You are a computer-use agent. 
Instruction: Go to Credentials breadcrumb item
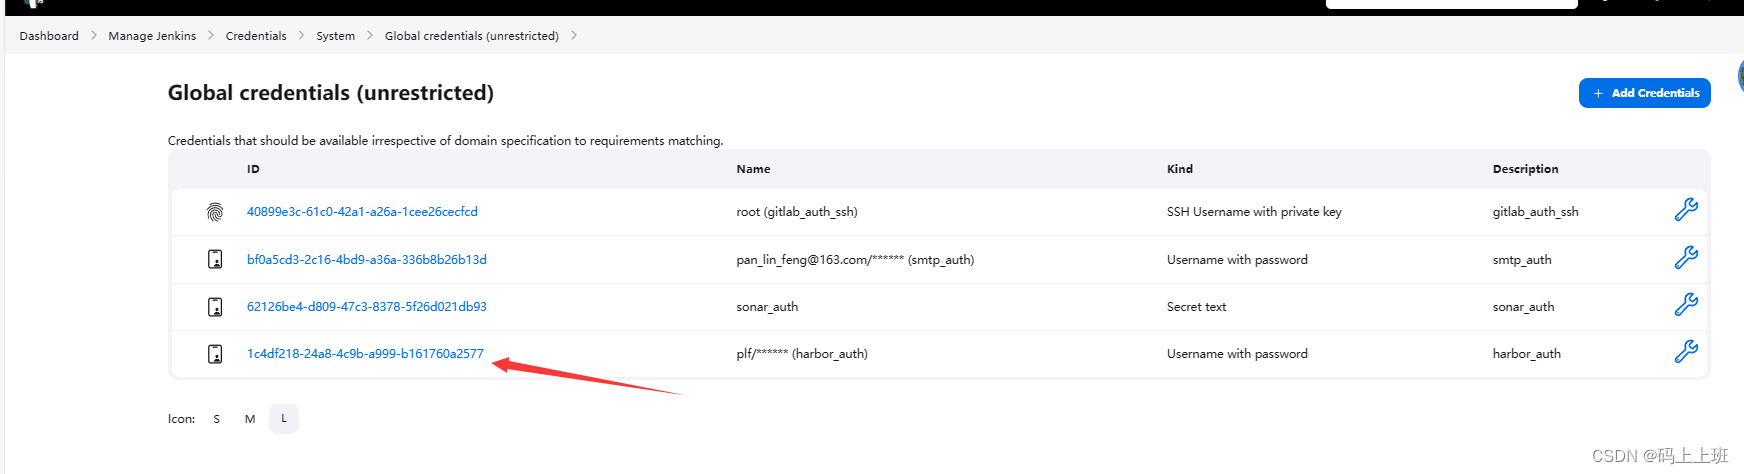coord(256,36)
